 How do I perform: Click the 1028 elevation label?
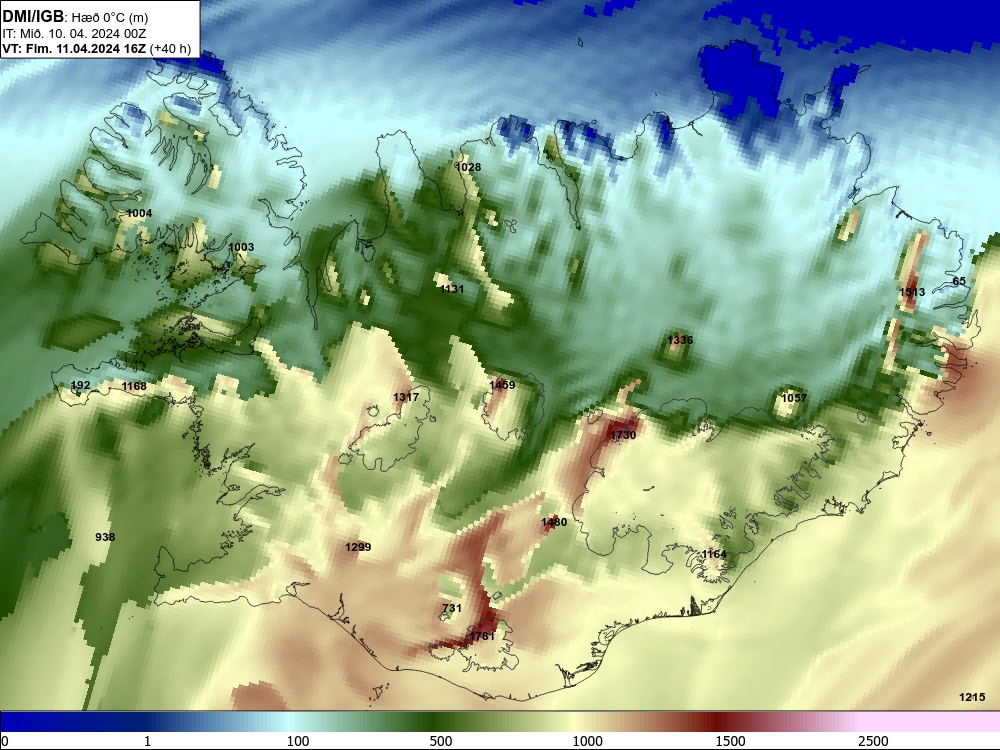pyautogui.click(x=468, y=167)
